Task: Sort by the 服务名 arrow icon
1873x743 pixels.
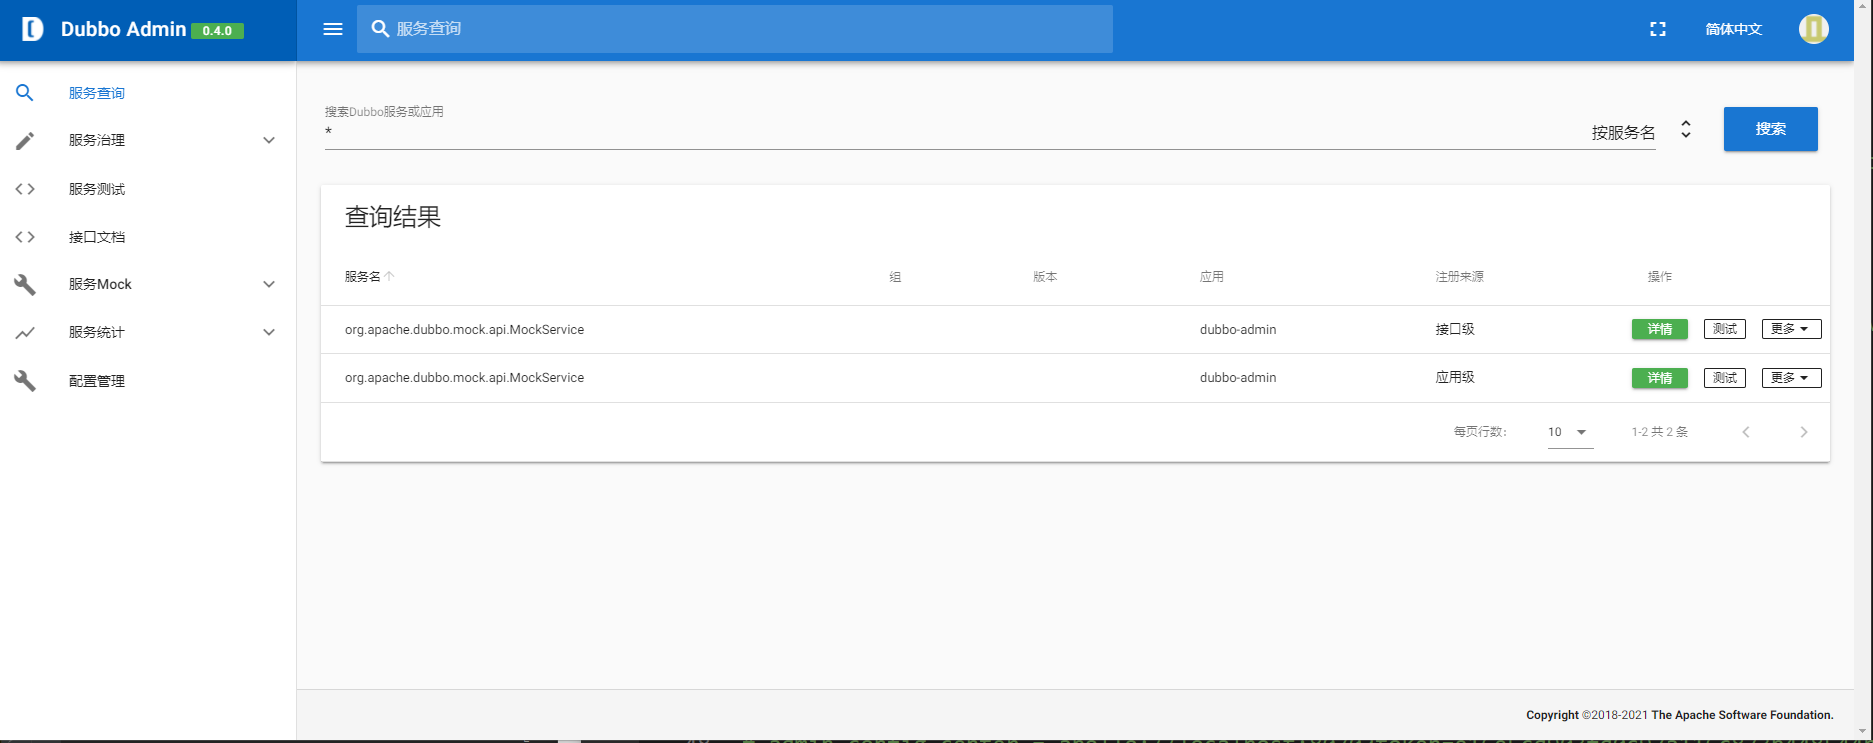Action: point(389,276)
